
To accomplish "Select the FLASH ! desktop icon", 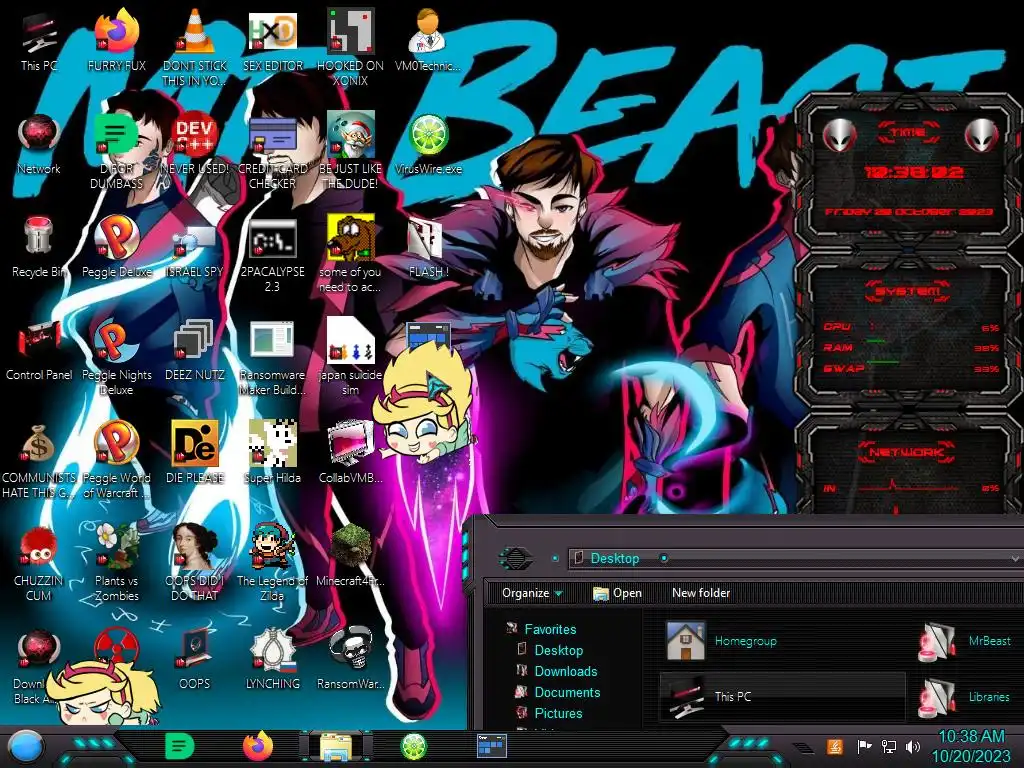I will [428, 248].
